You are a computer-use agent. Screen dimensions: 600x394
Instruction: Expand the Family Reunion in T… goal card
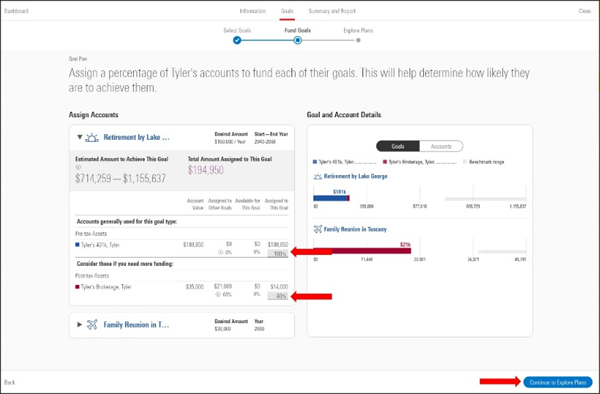tap(80, 324)
